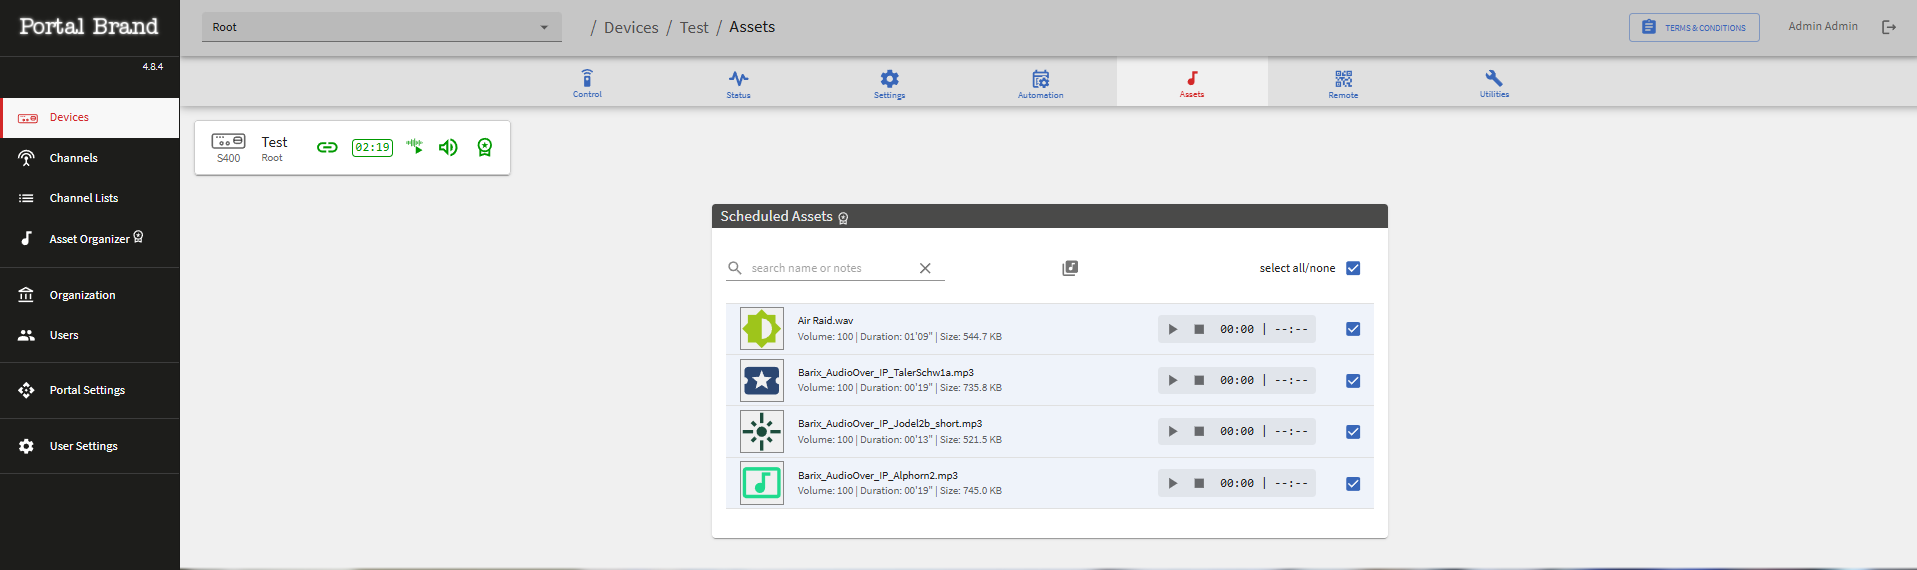
Task: Stop Barix_AudioOver_IP_TalerSchw1a.mp3 playback
Action: coord(1199,380)
